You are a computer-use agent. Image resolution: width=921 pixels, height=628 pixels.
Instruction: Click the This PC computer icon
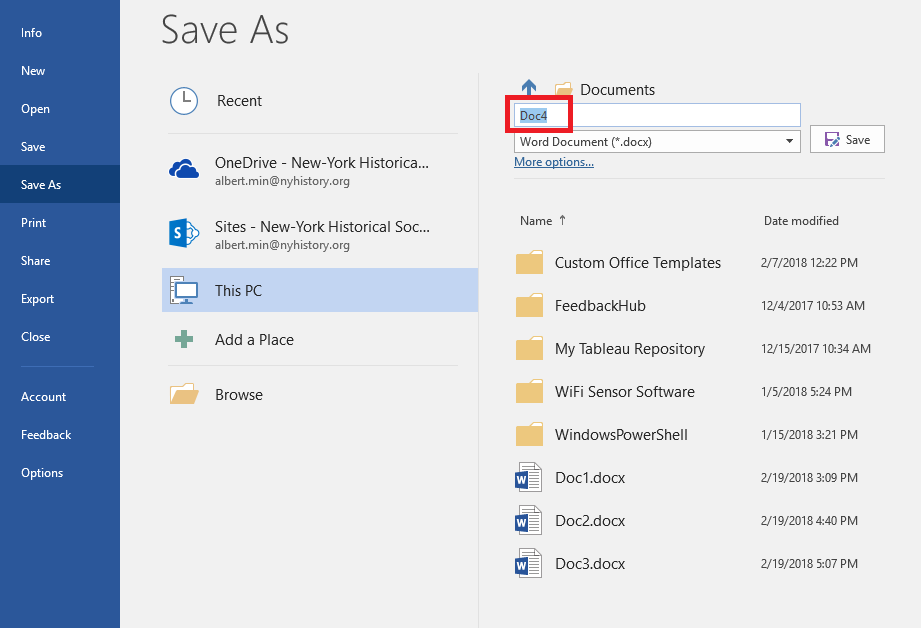pos(184,291)
